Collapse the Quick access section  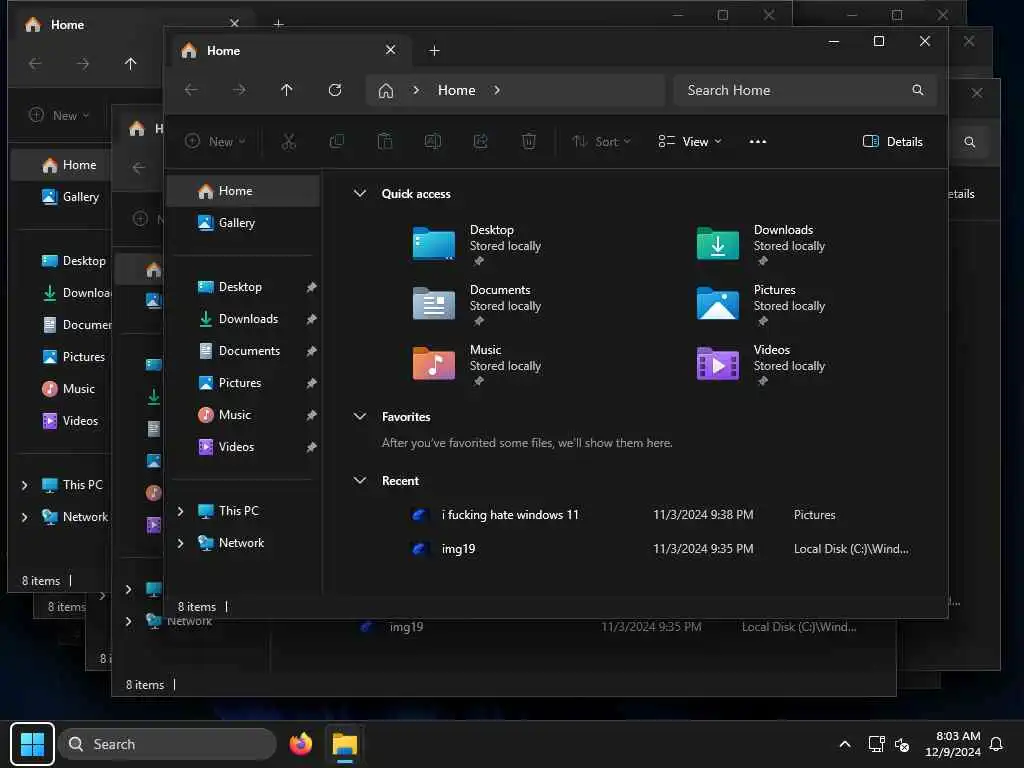pos(359,193)
